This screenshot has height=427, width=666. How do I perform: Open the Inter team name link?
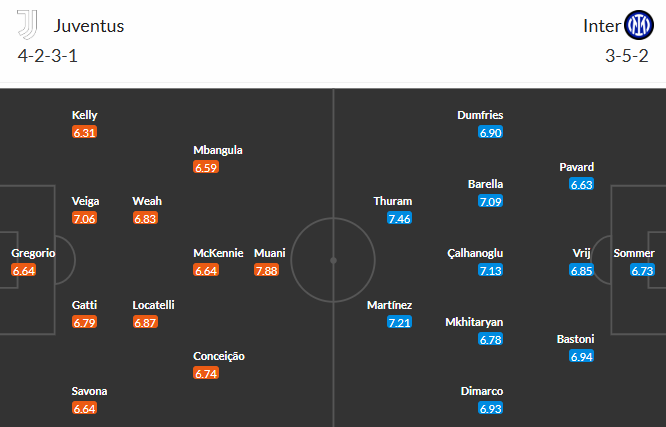click(x=601, y=26)
